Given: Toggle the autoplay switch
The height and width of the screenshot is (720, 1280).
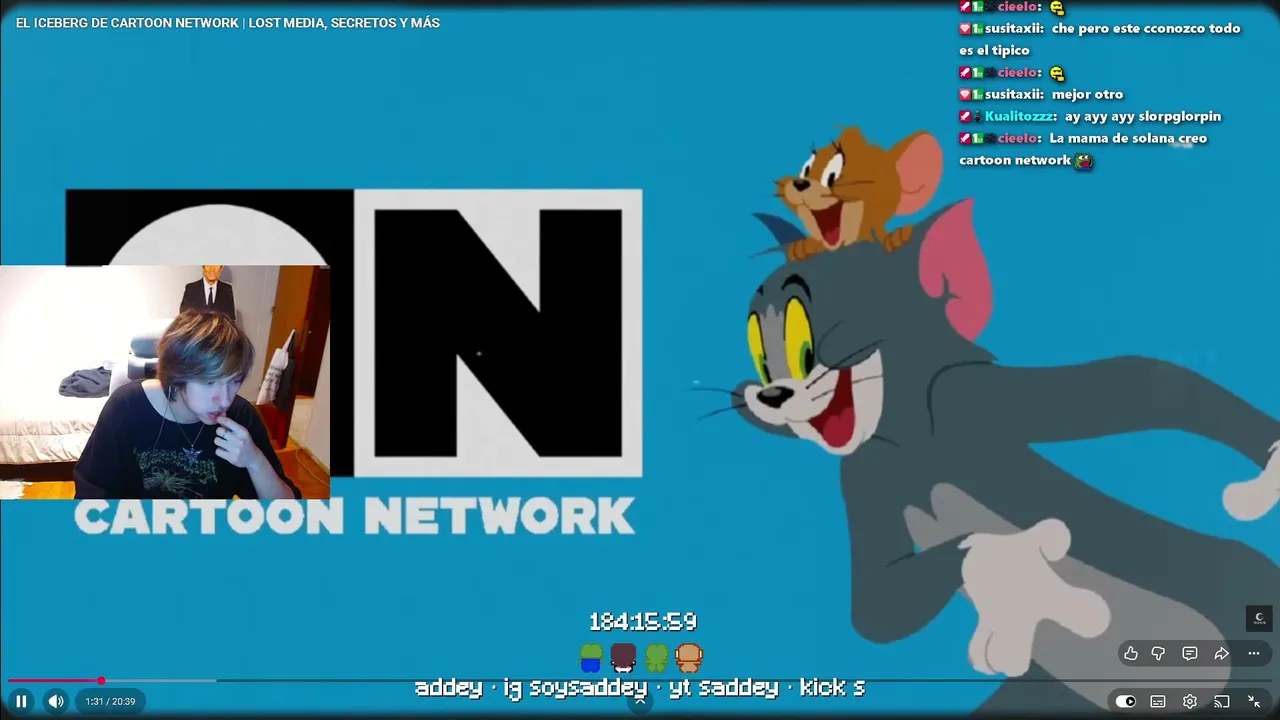Looking at the screenshot, I should click(x=1126, y=701).
